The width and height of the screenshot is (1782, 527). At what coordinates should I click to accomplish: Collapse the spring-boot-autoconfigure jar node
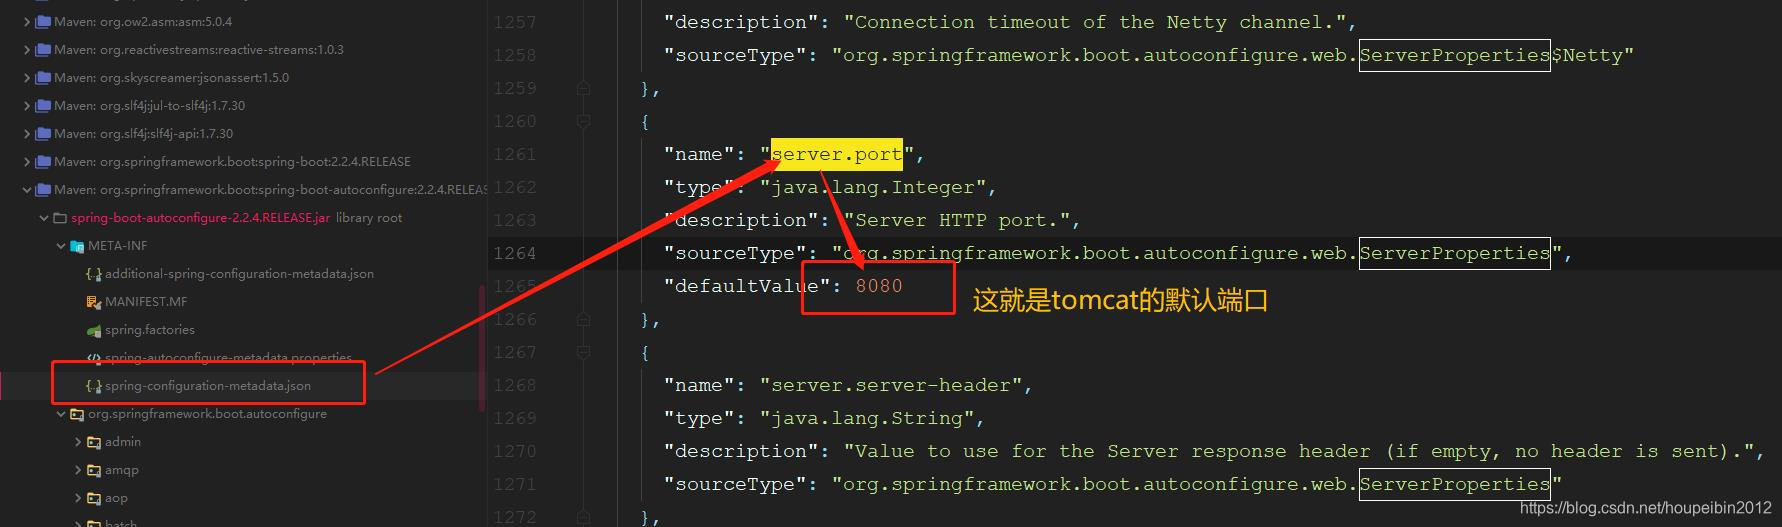tap(44, 217)
